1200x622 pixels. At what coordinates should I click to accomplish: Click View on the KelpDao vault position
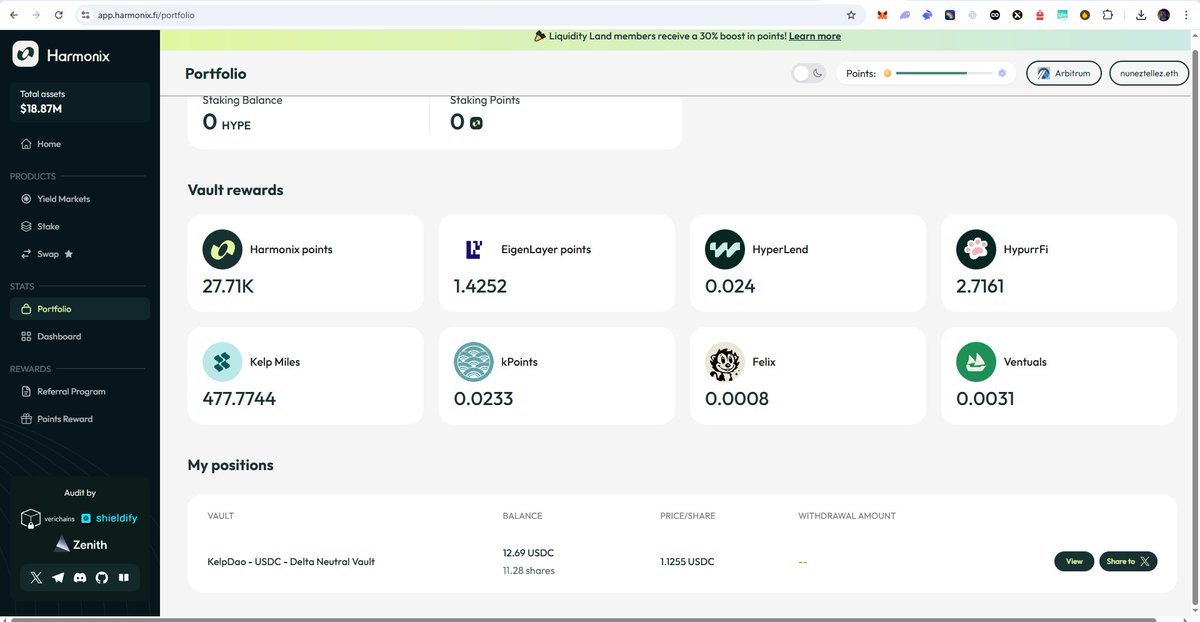[1073, 561]
